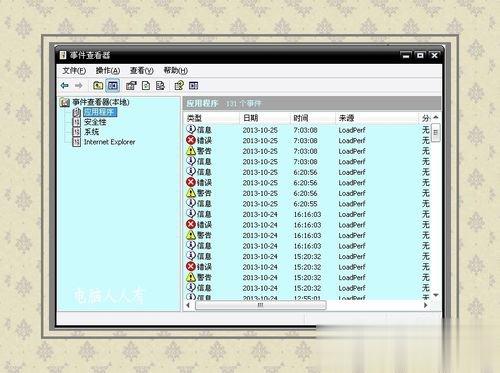Select the 警告 text at 6:20:56
Image resolution: width=500 pixels, height=373 pixels.
[x=204, y=193]
